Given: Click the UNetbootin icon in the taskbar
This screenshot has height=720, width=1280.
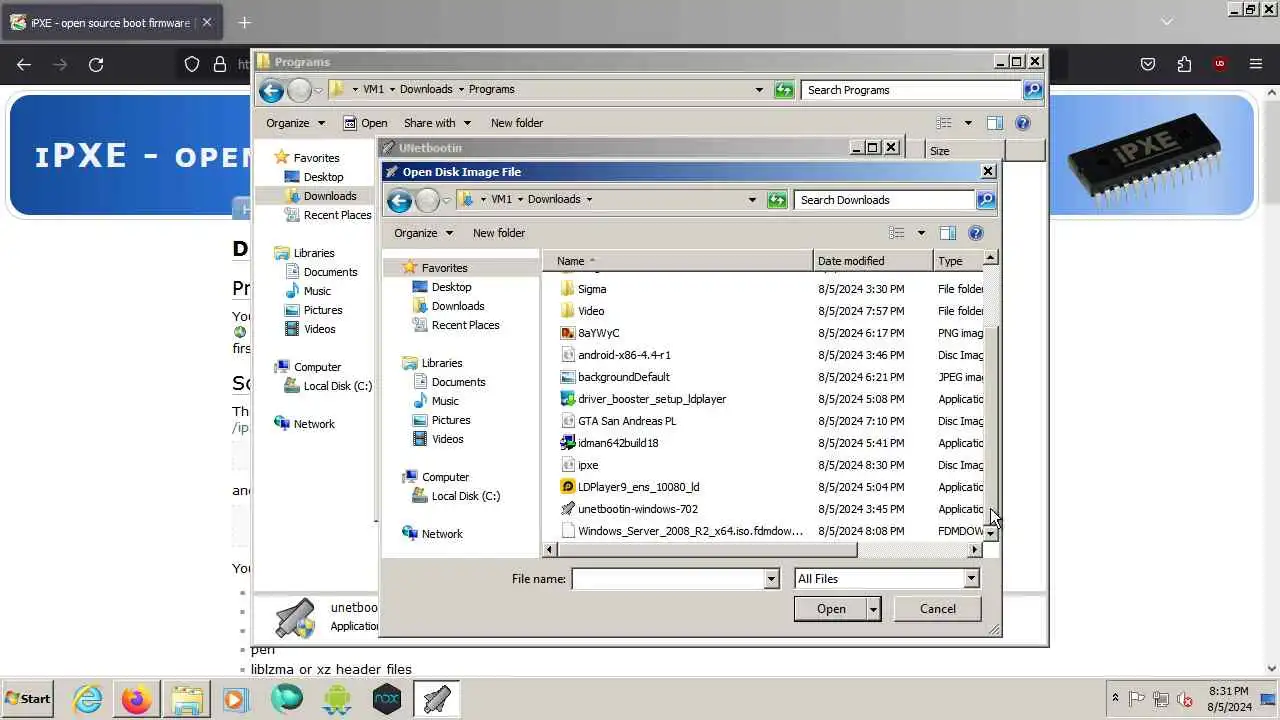Looking at the screenshot, I should [436, 699].
